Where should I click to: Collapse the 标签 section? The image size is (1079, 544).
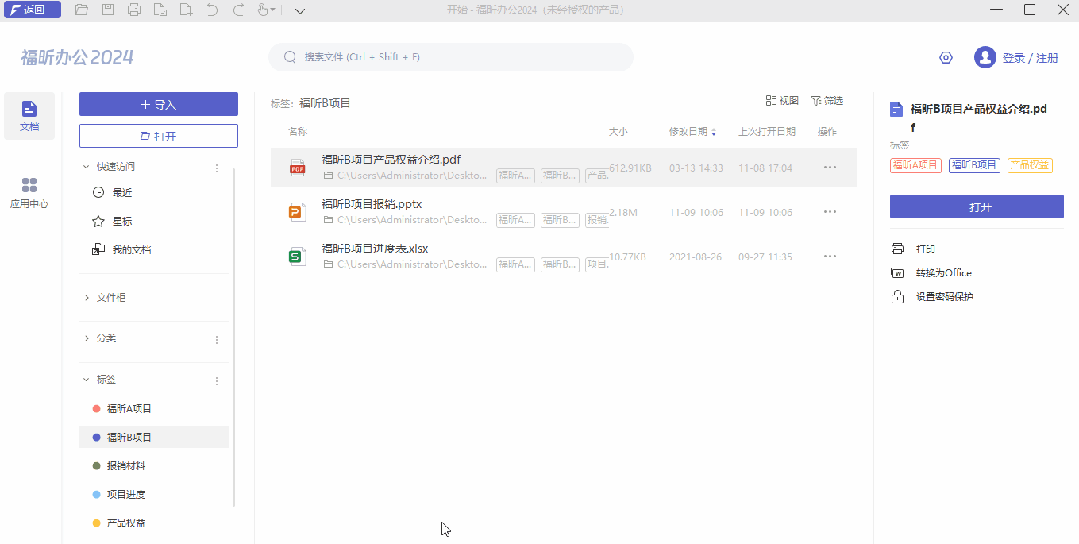[x=86, y=379]
